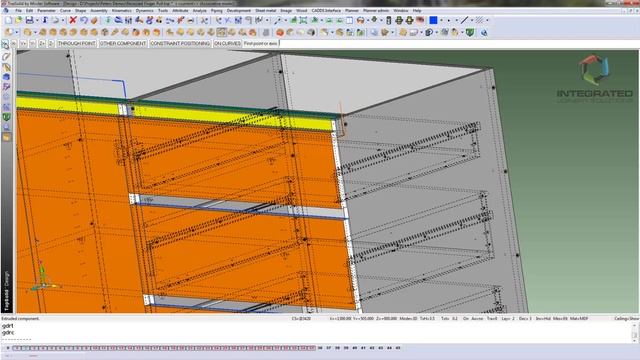Screen dimensions: 640x360
Task: Open the dropdown next to the point style dot
Action: click(456, 20)
